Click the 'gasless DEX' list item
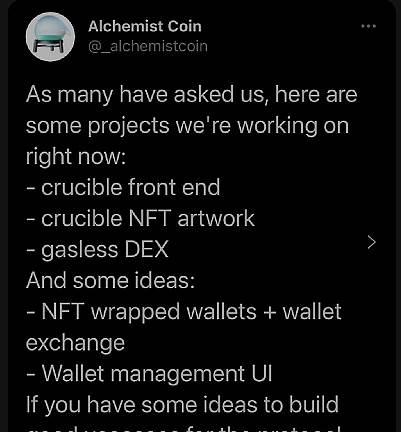Image resolution: width=401 pixels, height=432 pixels. coord(97,250)
